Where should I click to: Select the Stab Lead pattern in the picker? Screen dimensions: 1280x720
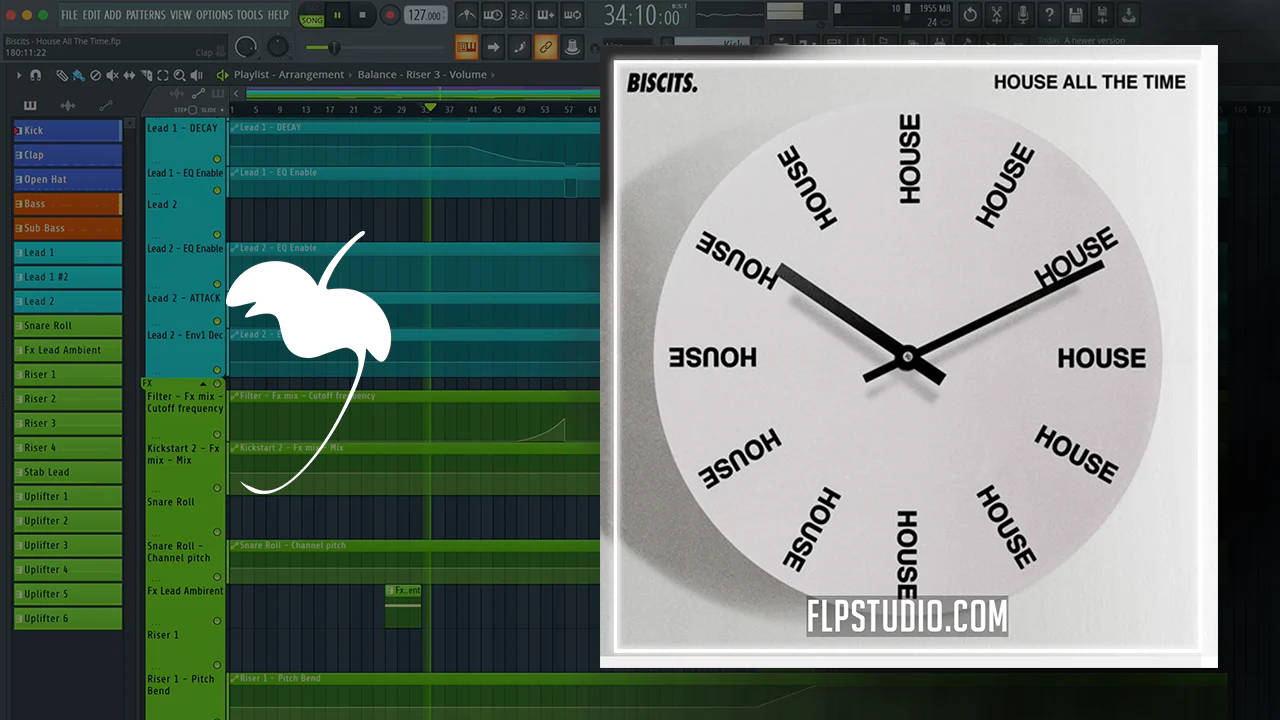tap(68, 472)
